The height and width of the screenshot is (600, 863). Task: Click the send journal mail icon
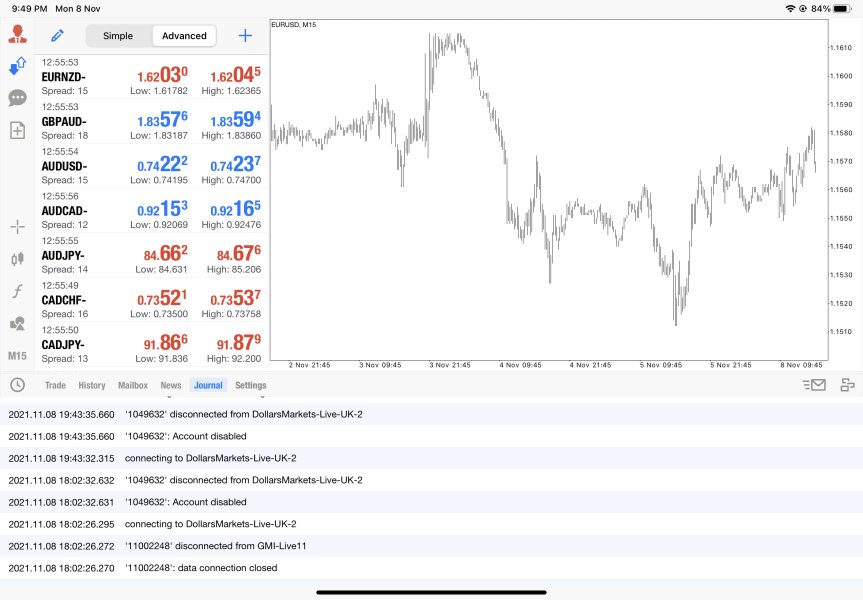[814, 385]
